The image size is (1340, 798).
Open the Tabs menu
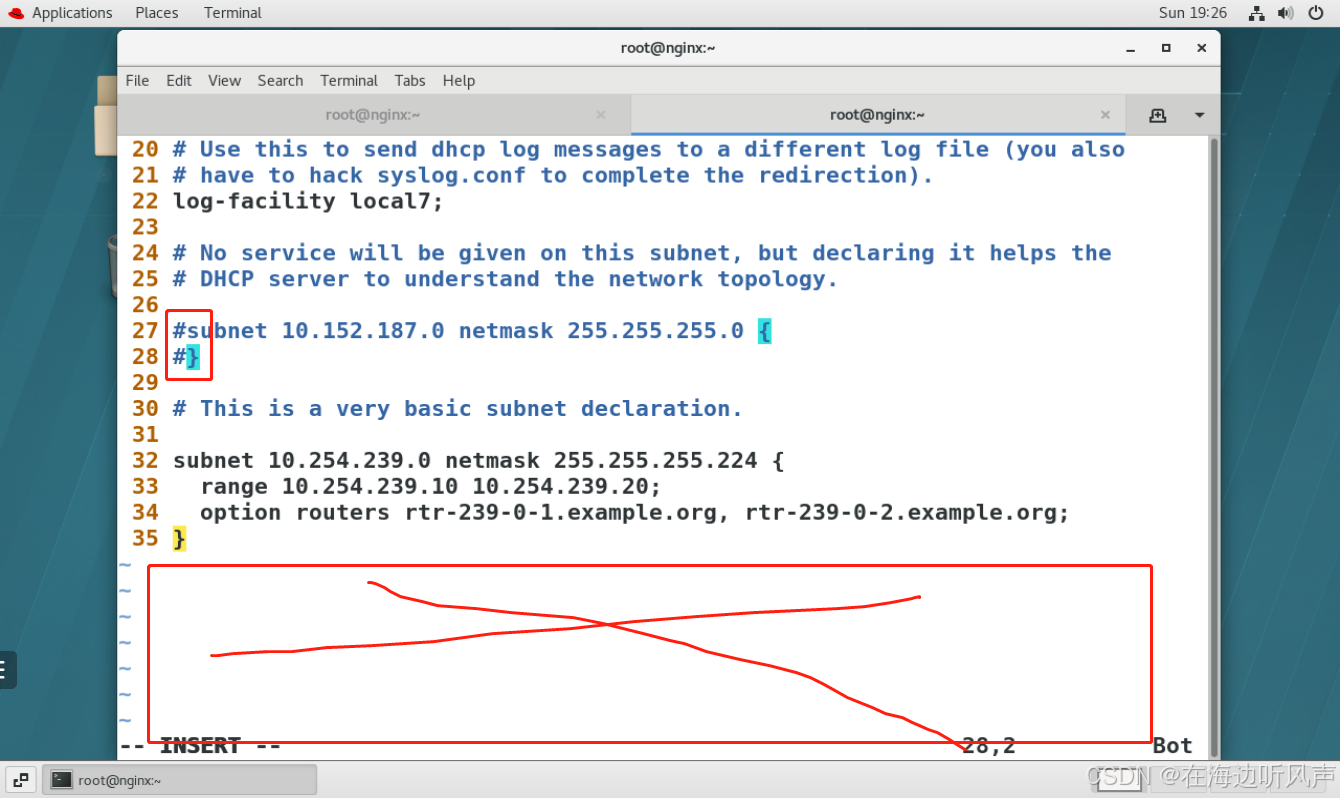(410, 81)
